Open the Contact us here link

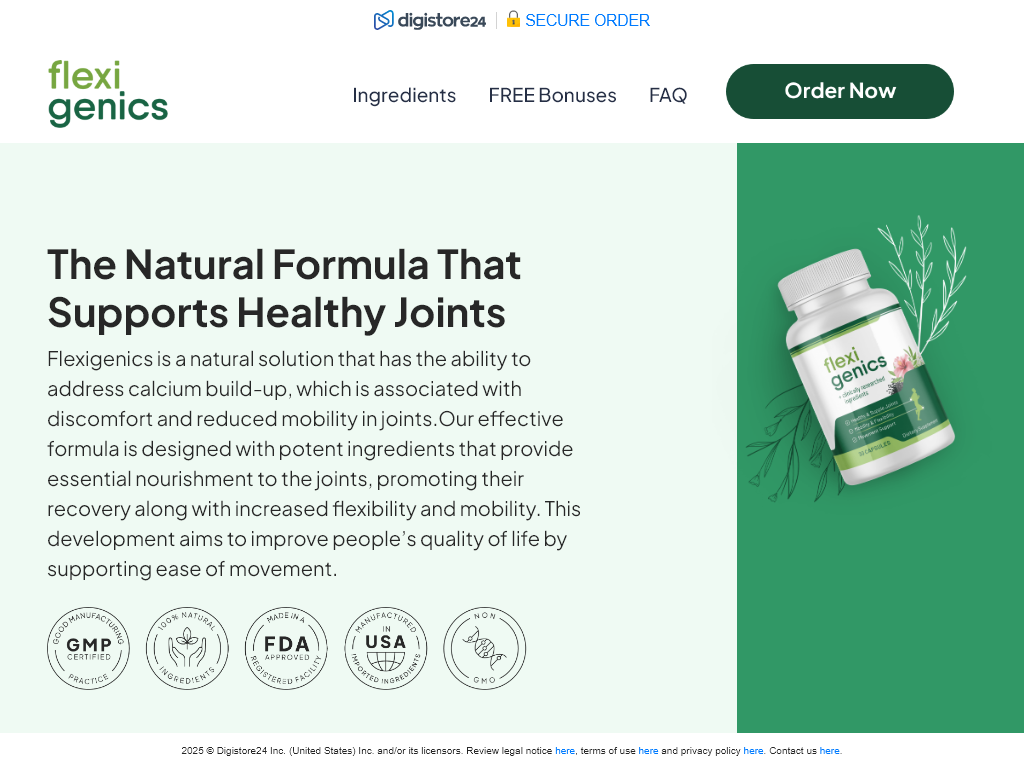829,751
